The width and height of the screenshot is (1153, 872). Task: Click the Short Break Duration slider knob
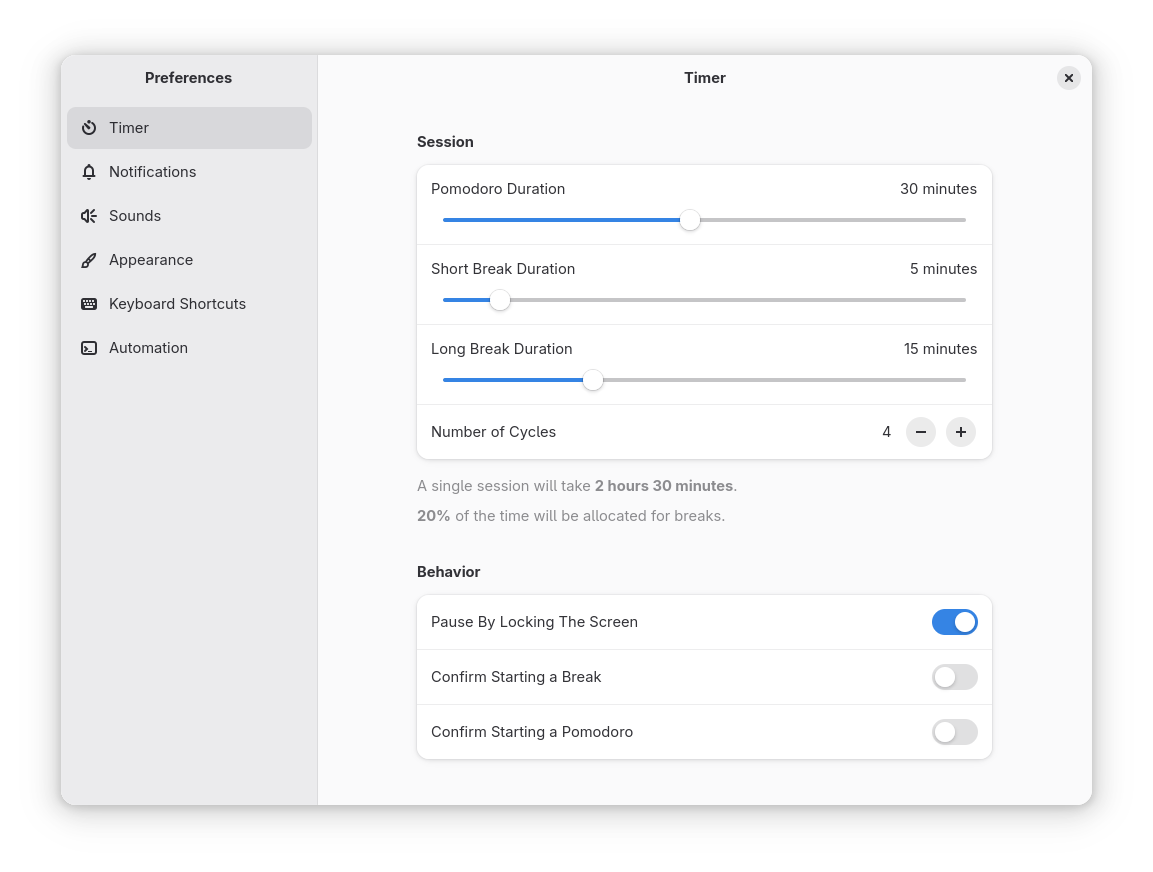click(x=500, y=300)
